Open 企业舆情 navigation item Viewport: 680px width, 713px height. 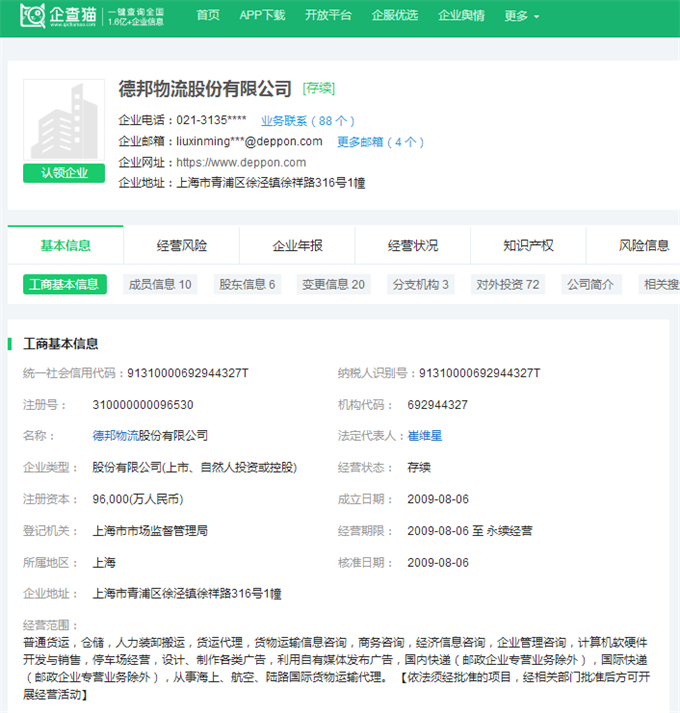pyautogui.click(x=461, y=15)
